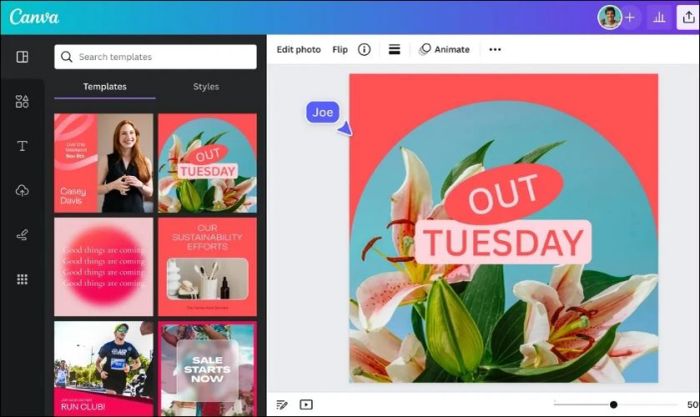Select the Text tool in sidebar
This screenshot has height=417, width=700.
point(22,146)
